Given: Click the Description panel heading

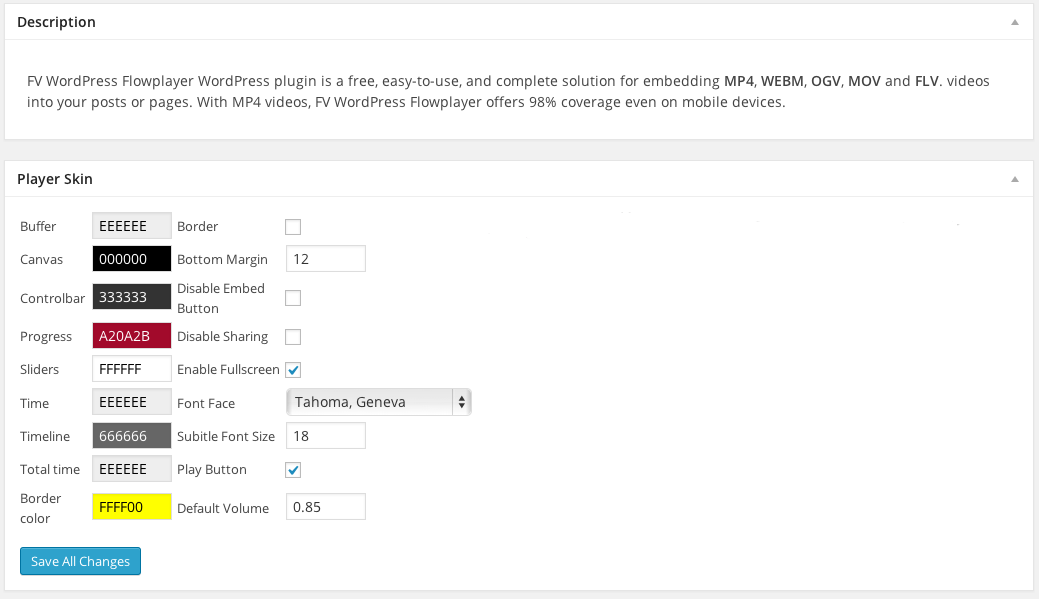Looking at the screenshot, I should (x=56, y=22).
